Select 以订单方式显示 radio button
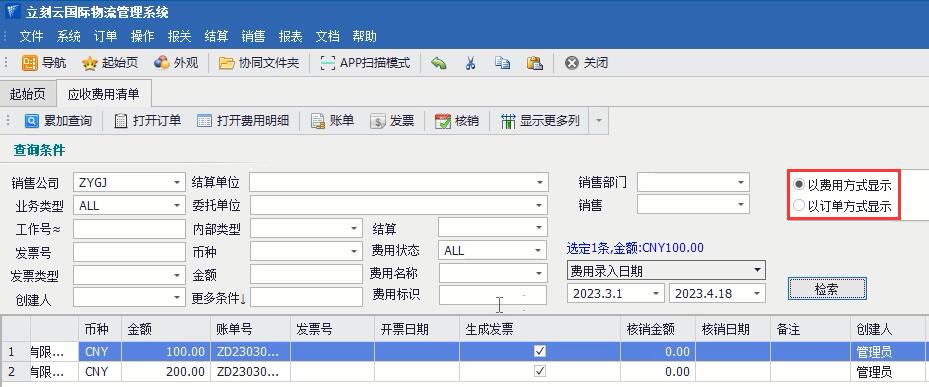Image resolution: width=929 pixels, height=387 pixels. tap(799, 206)
